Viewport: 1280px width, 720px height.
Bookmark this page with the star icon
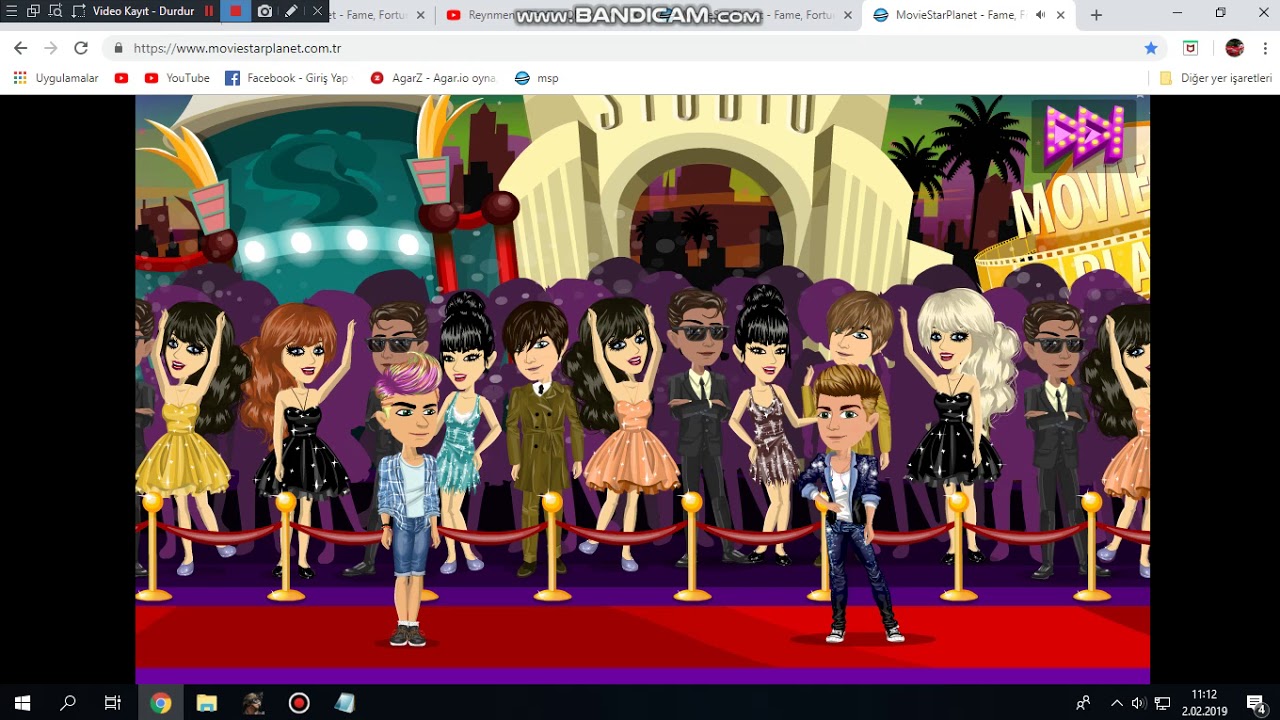click(1151, 48)
